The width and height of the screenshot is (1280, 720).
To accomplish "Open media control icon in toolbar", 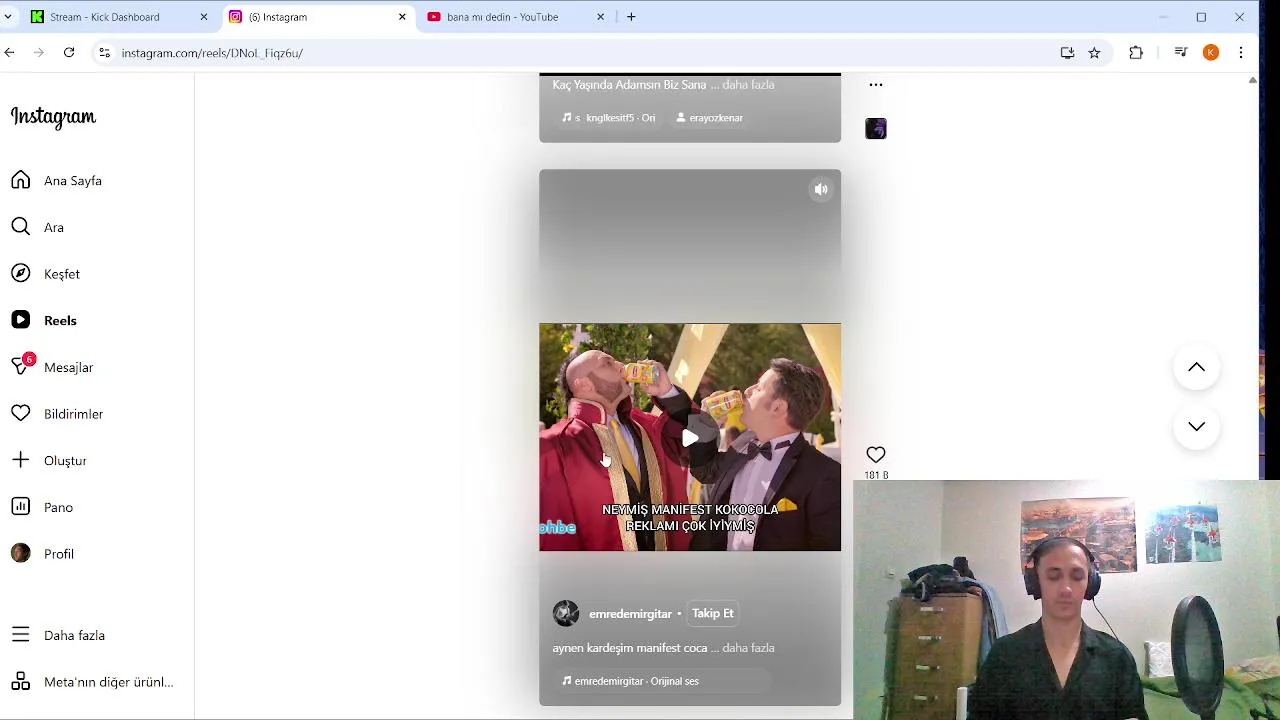I will pyautogui.click(x=1181, y=53).
